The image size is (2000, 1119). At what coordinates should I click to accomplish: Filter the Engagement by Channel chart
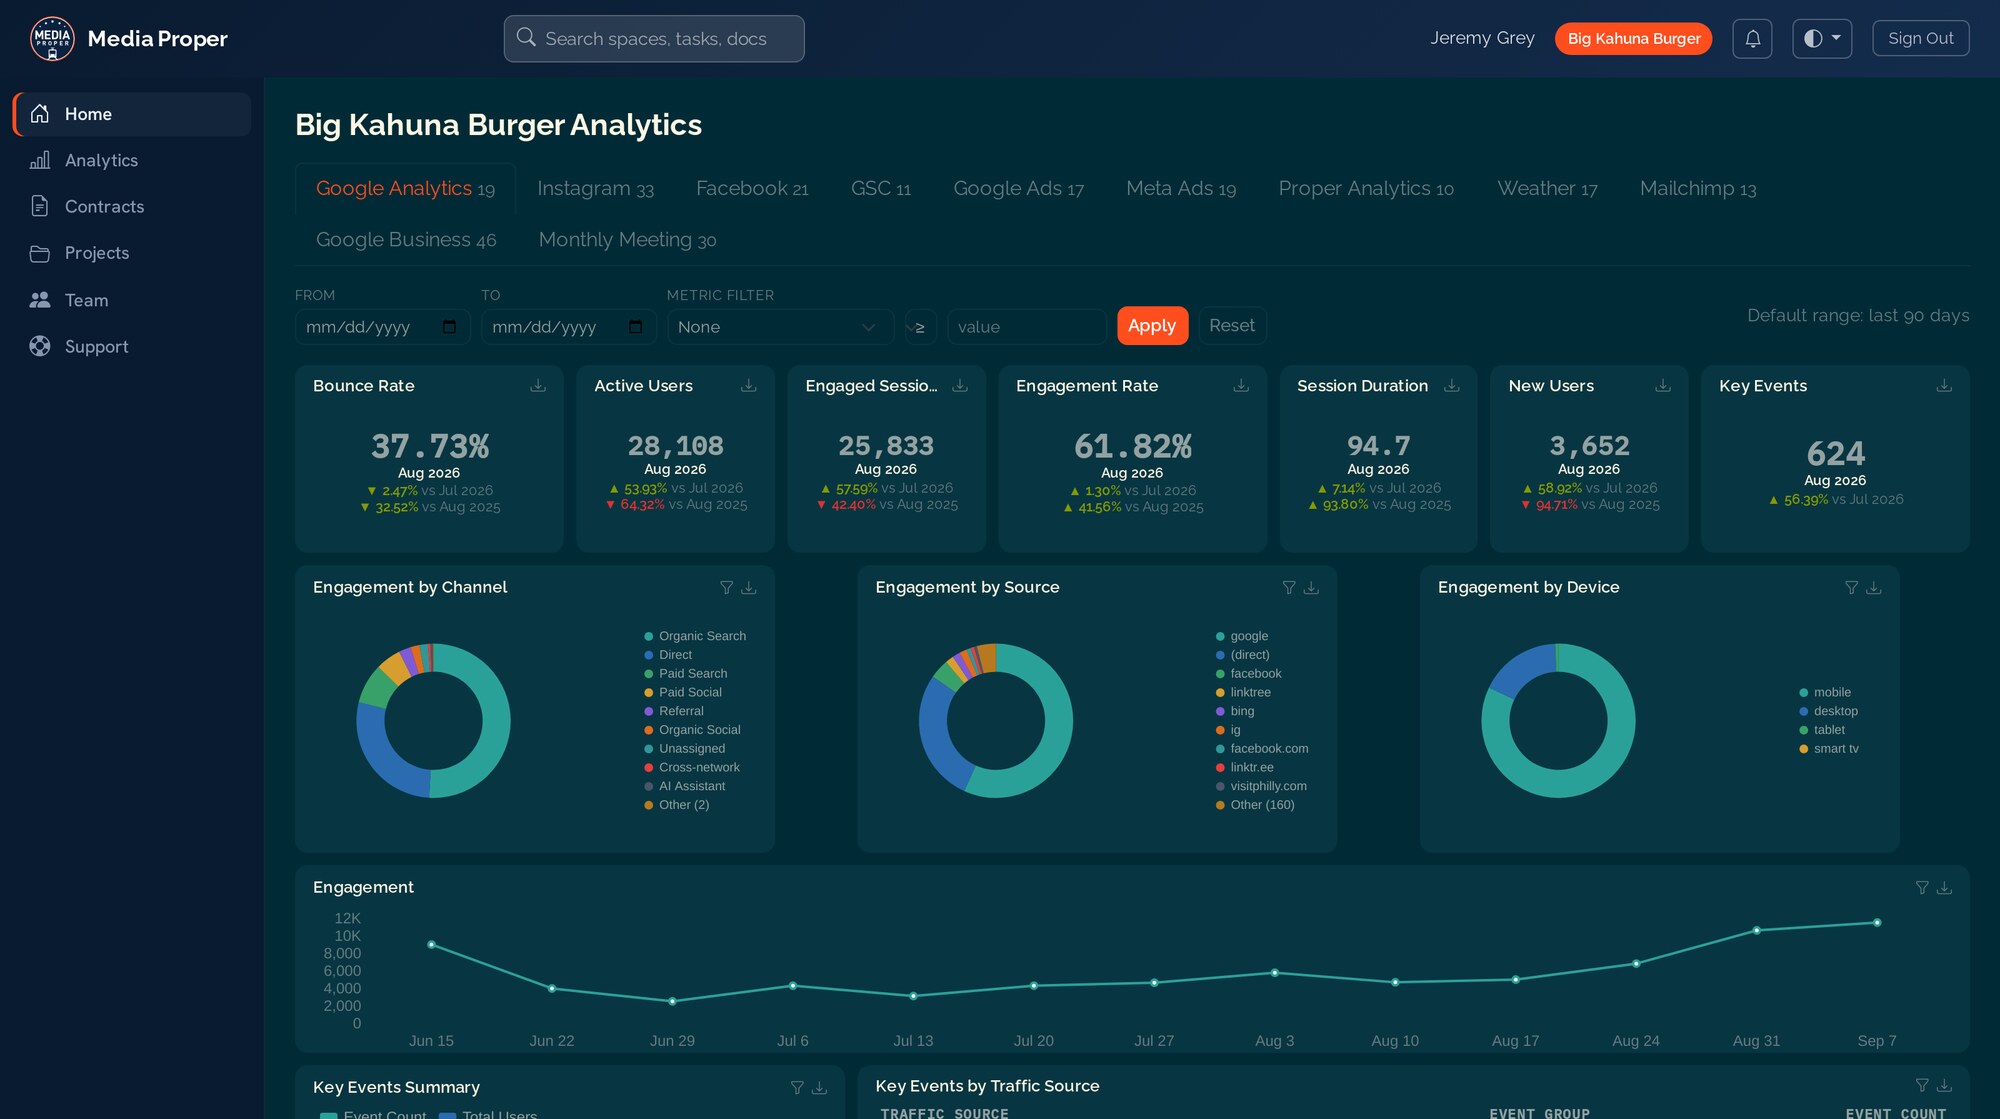coord(727,588)
